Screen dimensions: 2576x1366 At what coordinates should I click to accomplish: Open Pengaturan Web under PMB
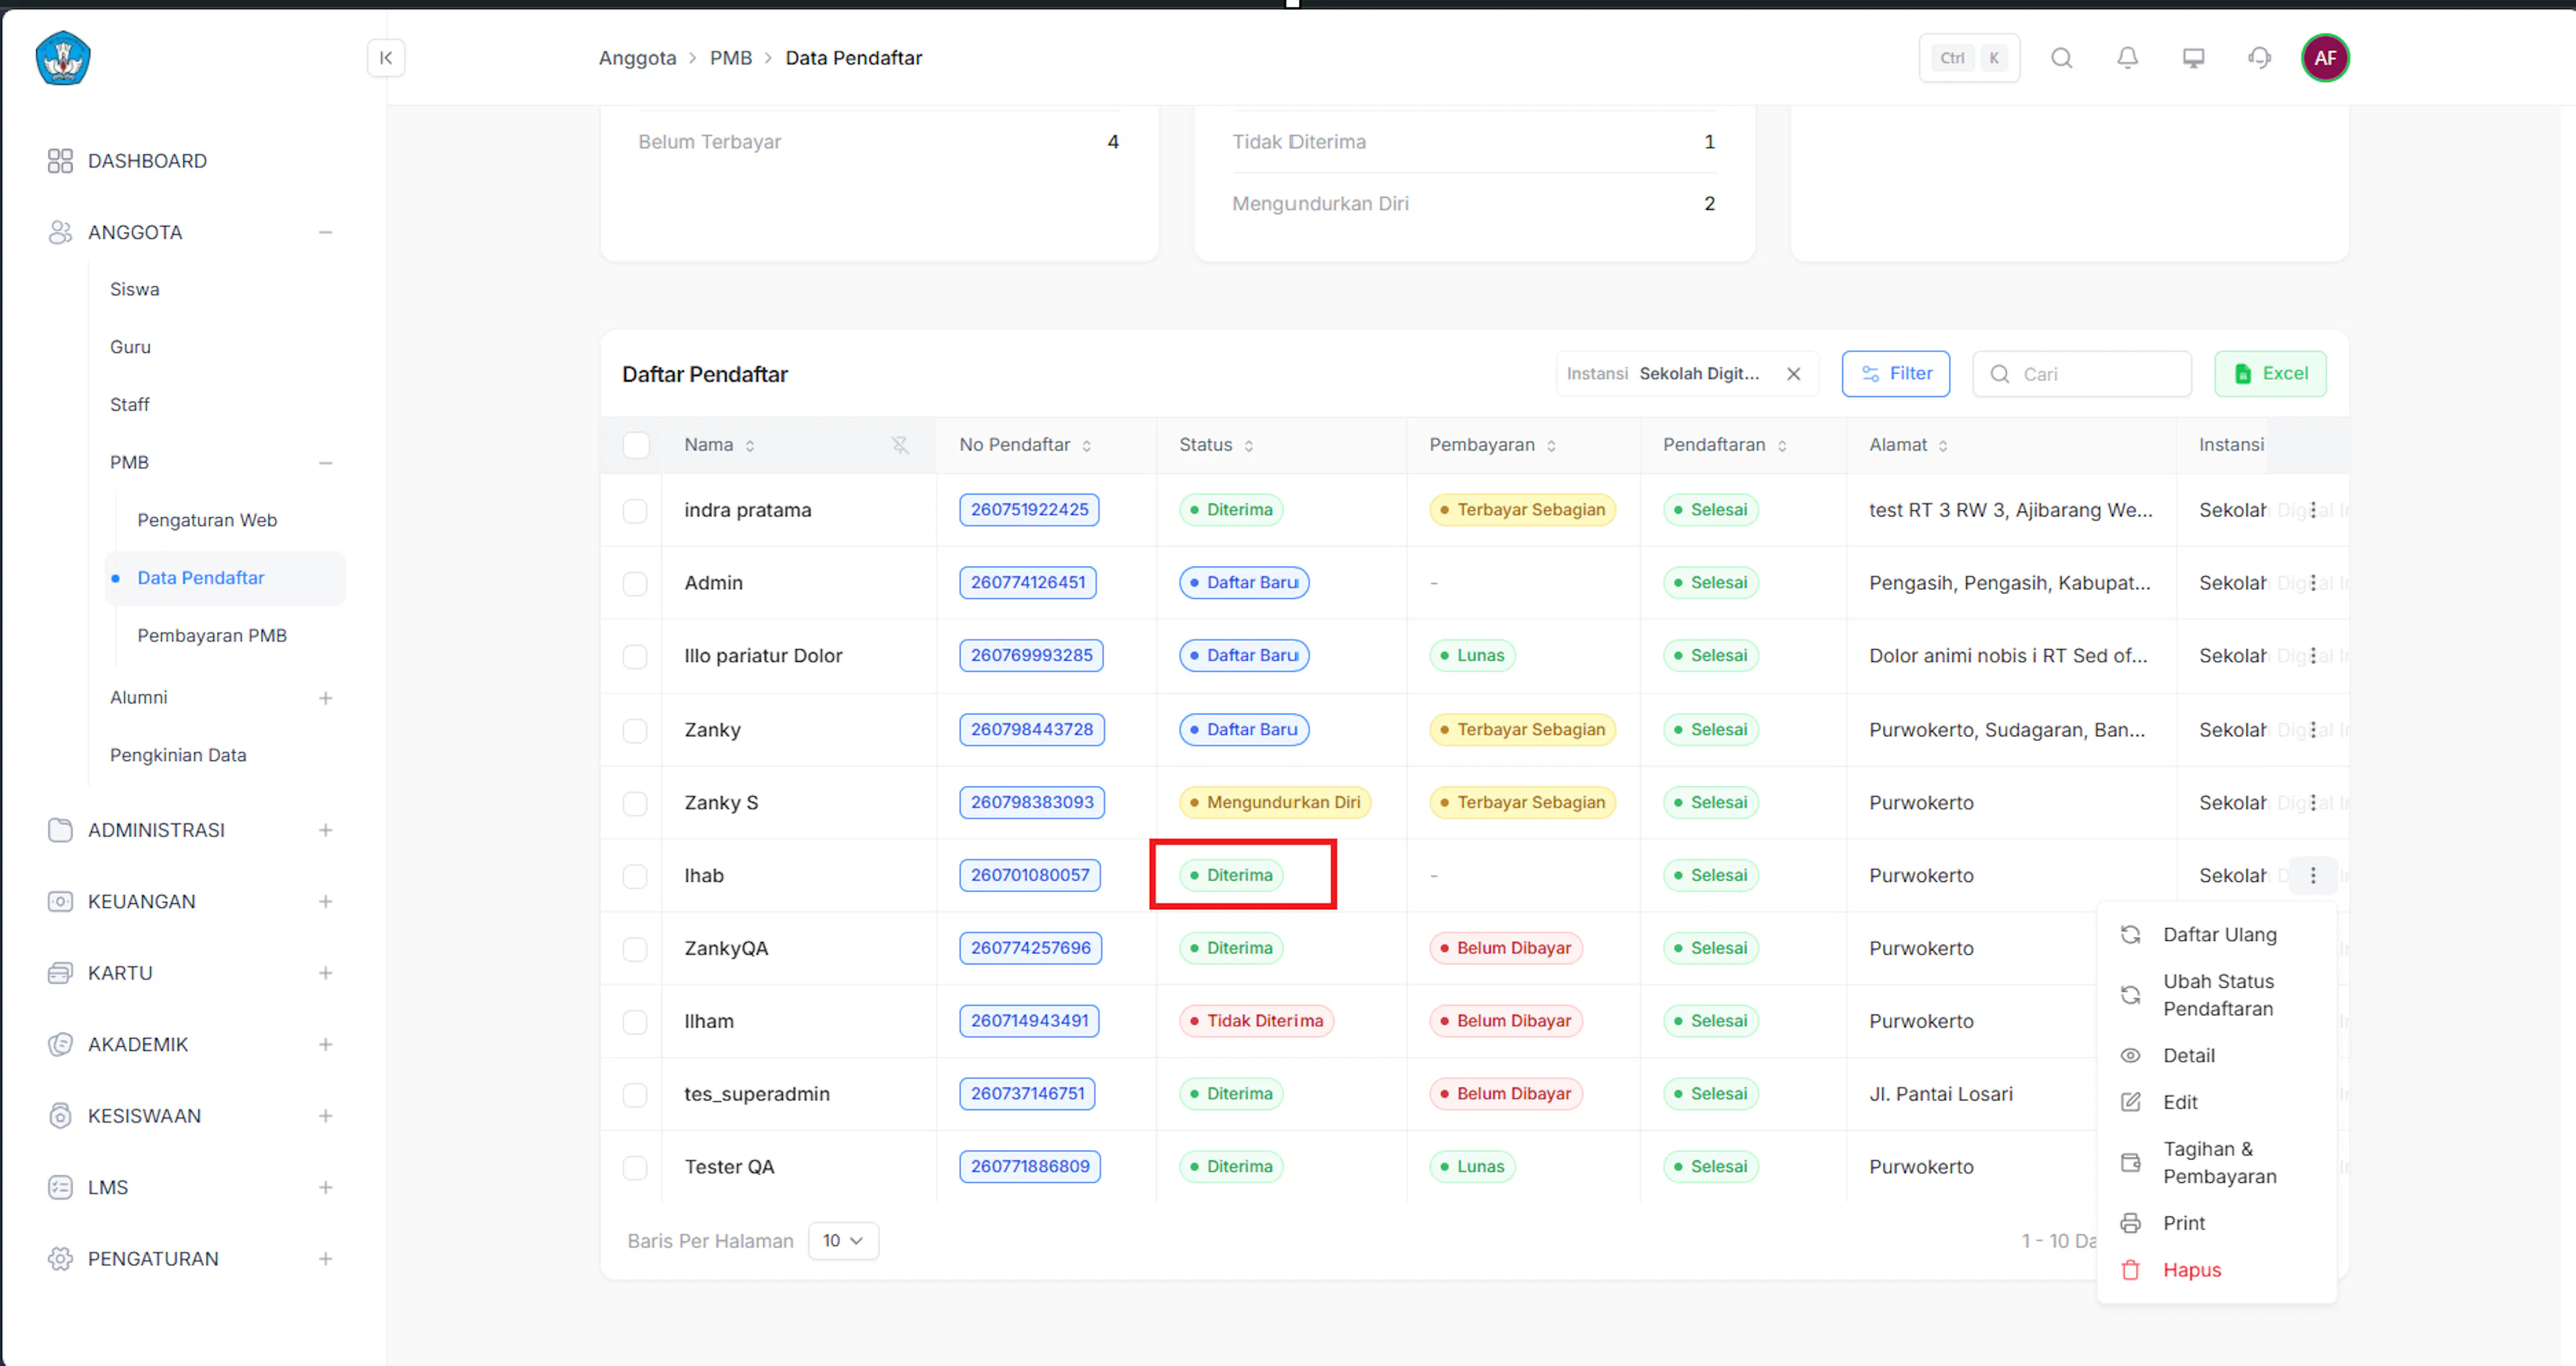(x=207, y=520)
